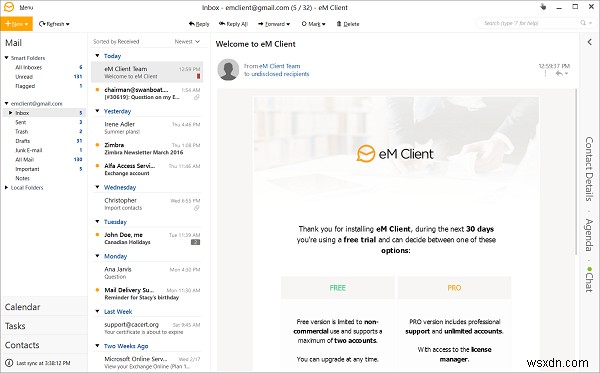600x373 pixels.
Task: Open the support@cacert.org certificate email
Action: click(147, 328)
